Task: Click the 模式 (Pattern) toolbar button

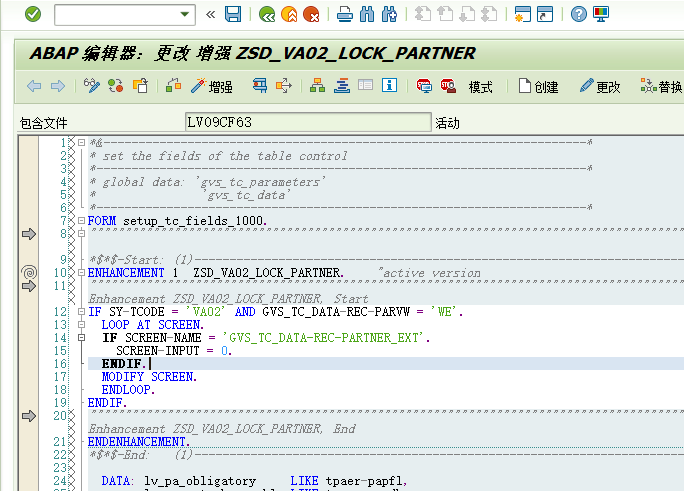Action: 480,87
